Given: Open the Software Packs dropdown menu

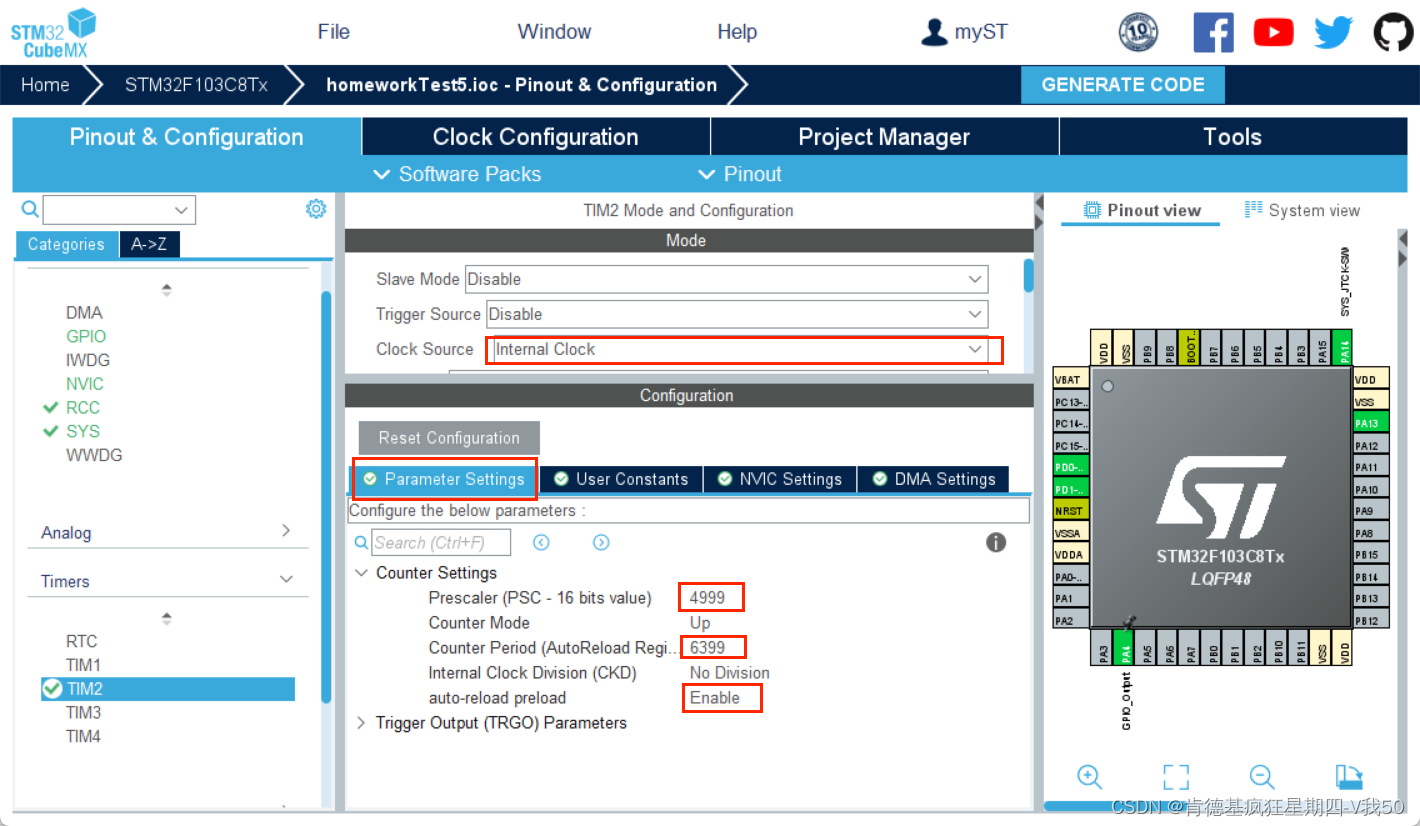Looking at the screenshot, I should (457, 174).
